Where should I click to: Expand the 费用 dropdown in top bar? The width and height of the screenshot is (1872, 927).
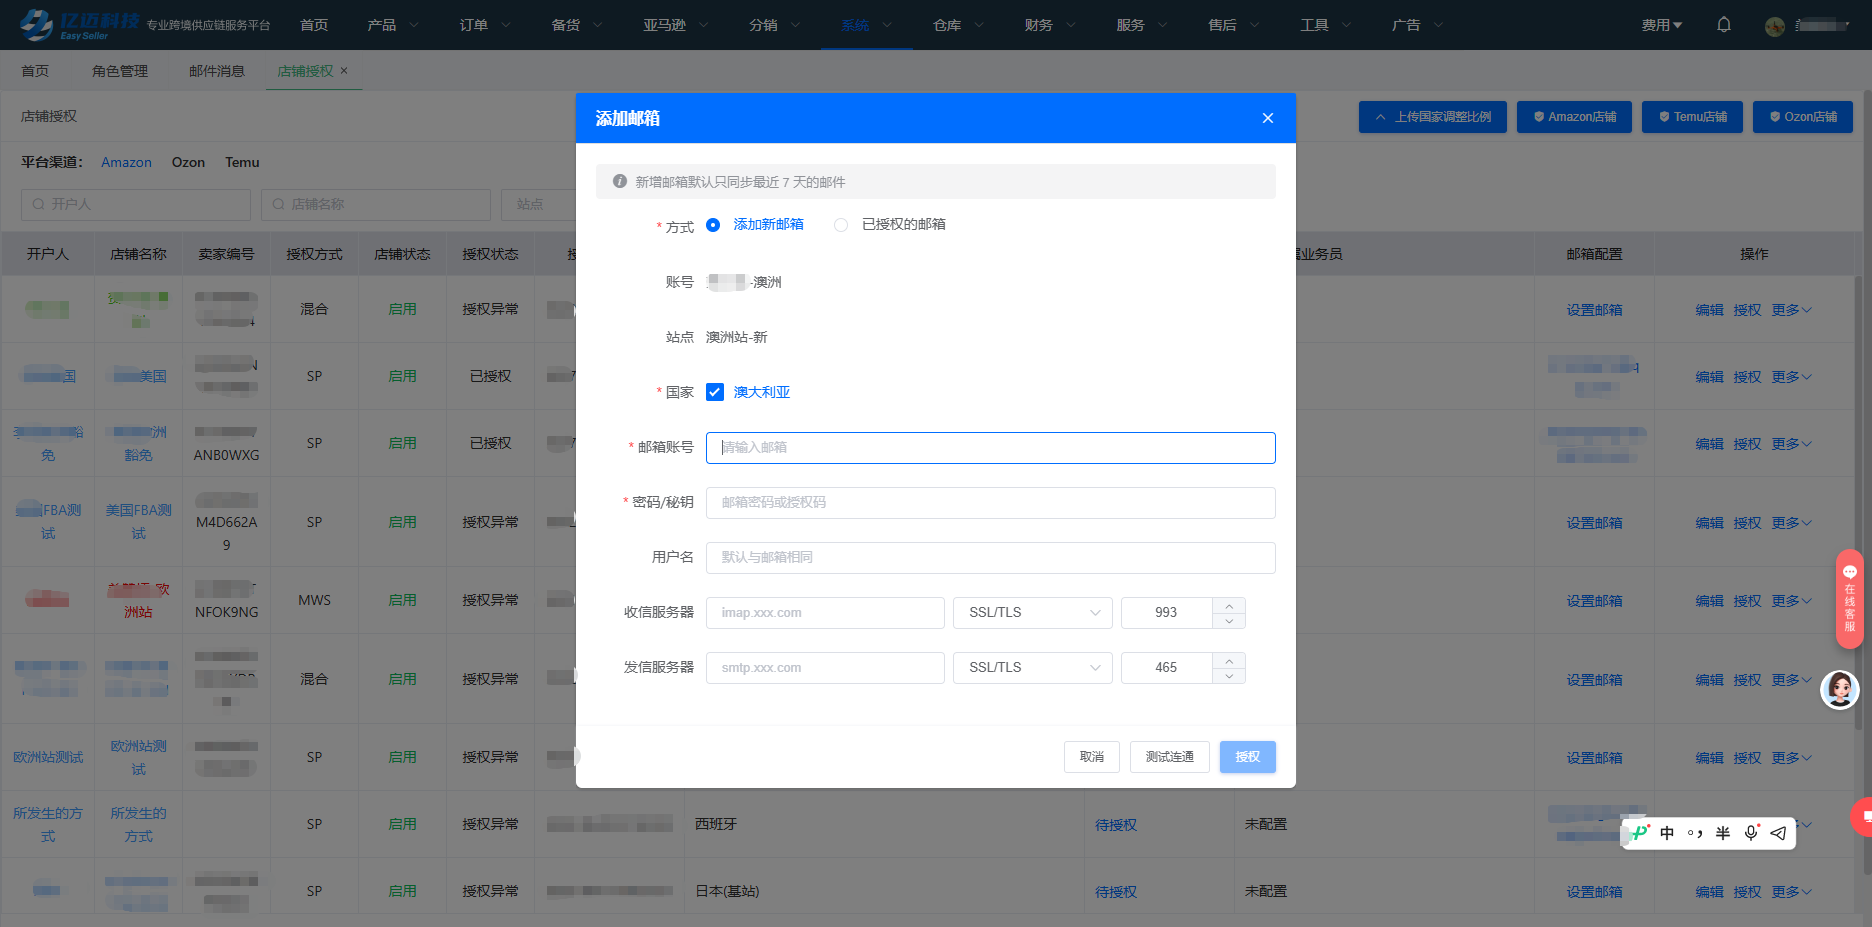(x=1661, y=25)
